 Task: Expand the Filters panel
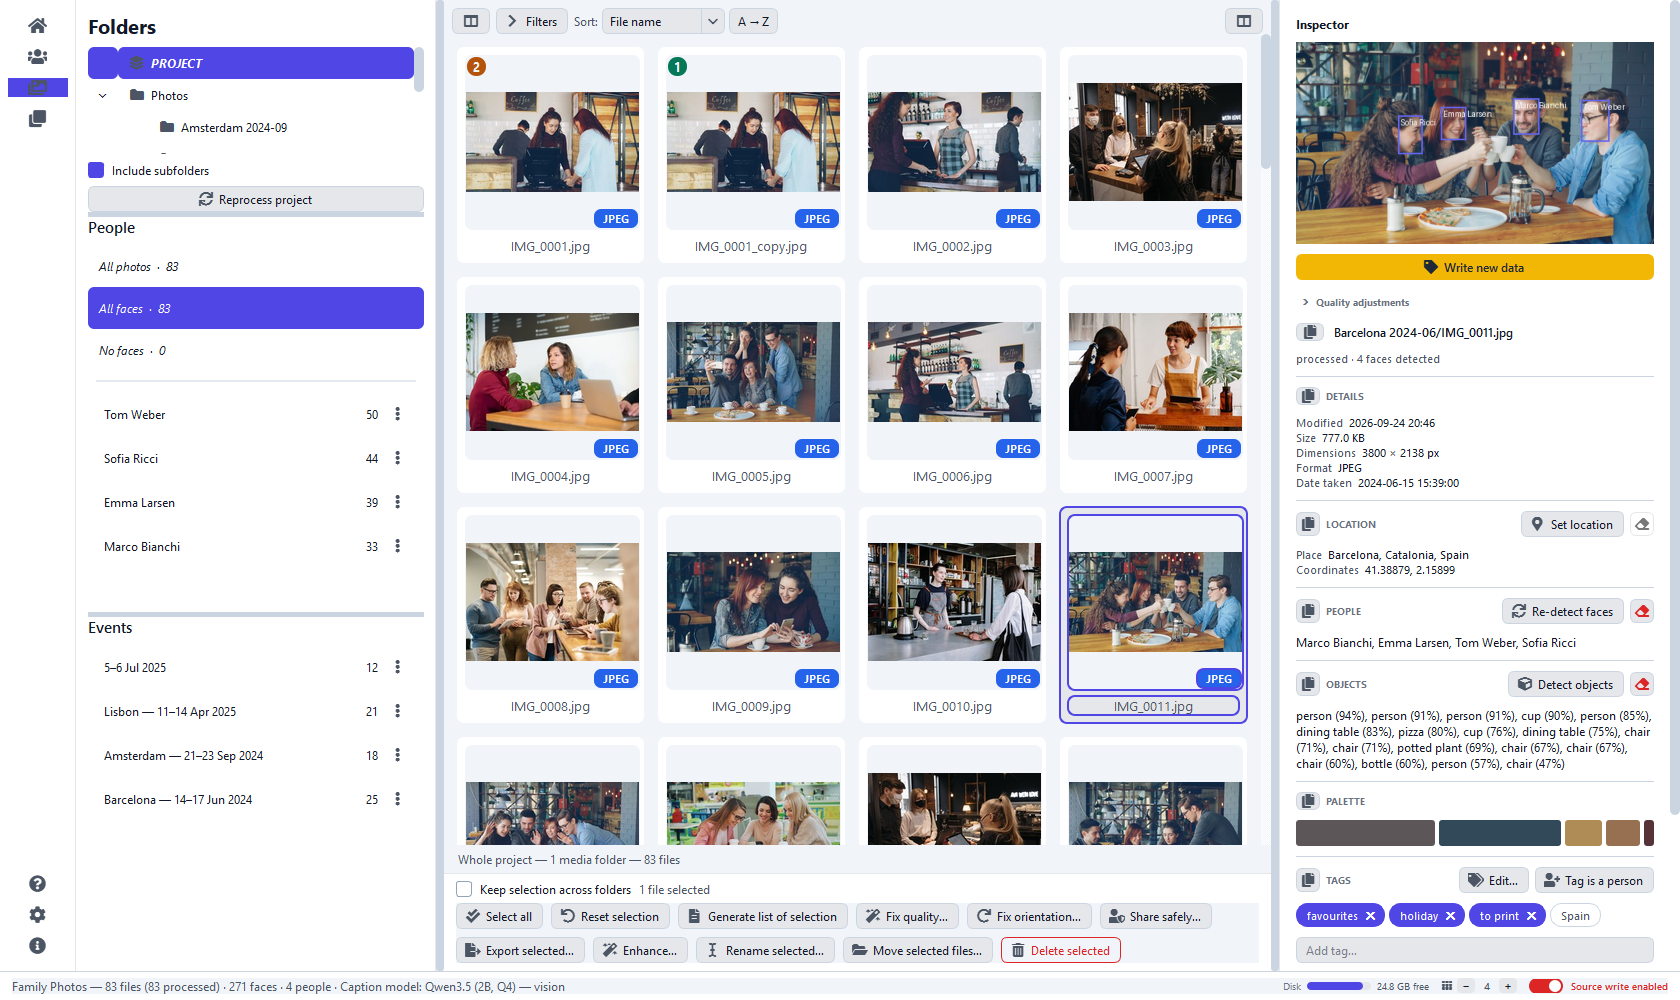(532, 21)
